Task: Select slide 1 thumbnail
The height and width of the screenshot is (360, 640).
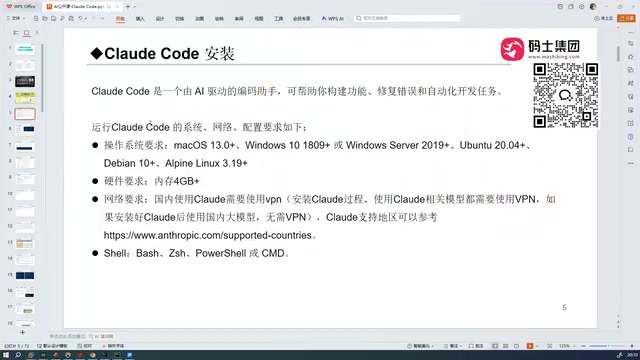Action: (x=25, y=49)
